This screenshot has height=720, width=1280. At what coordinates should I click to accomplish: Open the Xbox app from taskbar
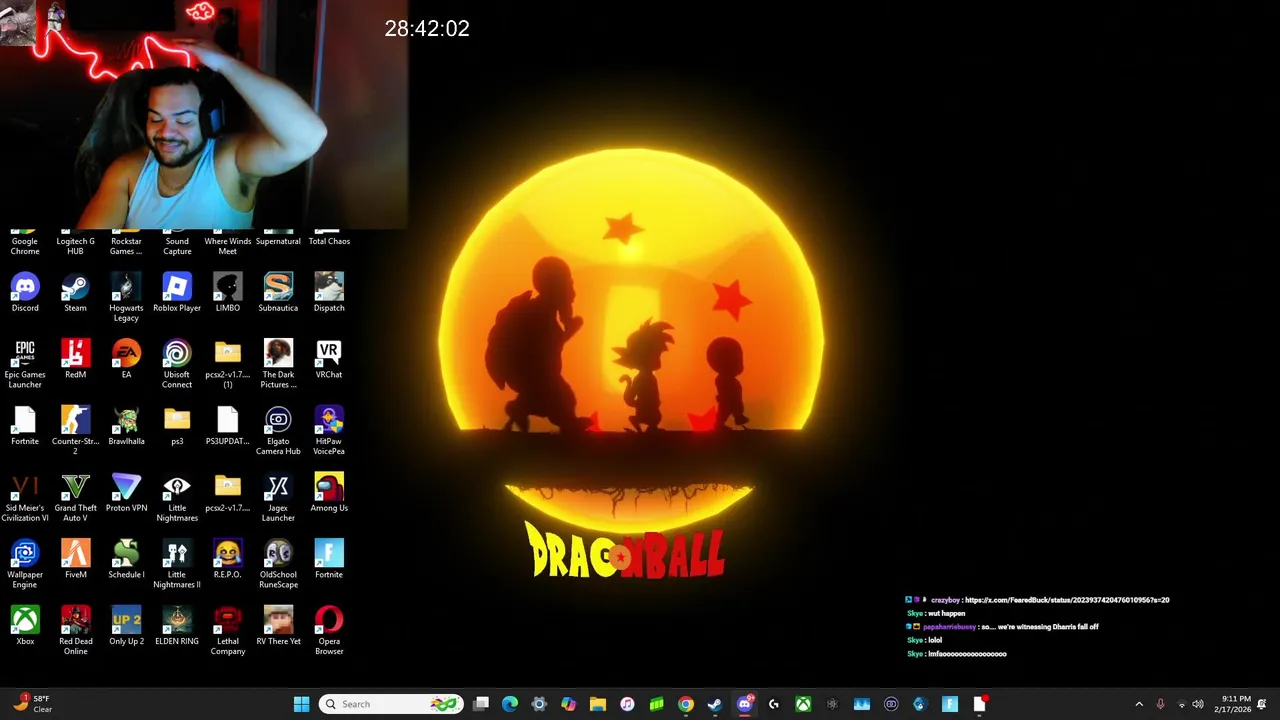[803, 704]
